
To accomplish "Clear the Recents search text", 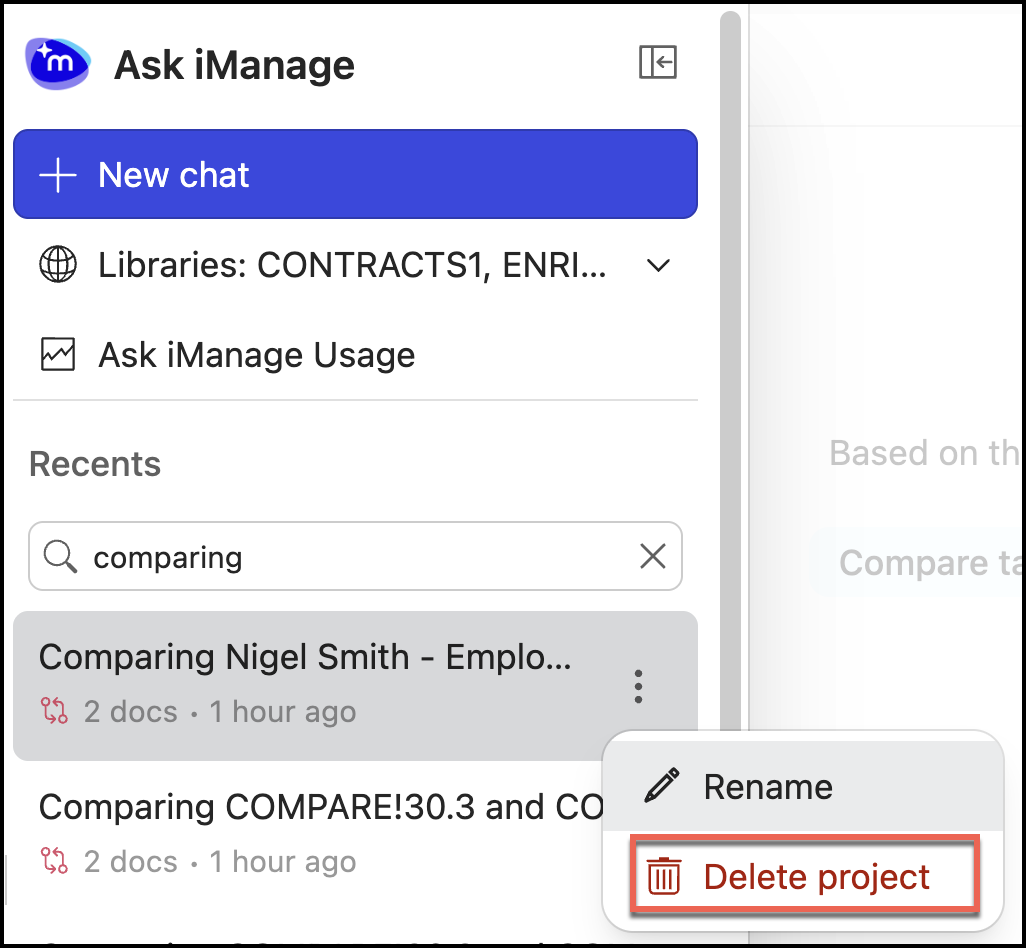I will (653, 557).
